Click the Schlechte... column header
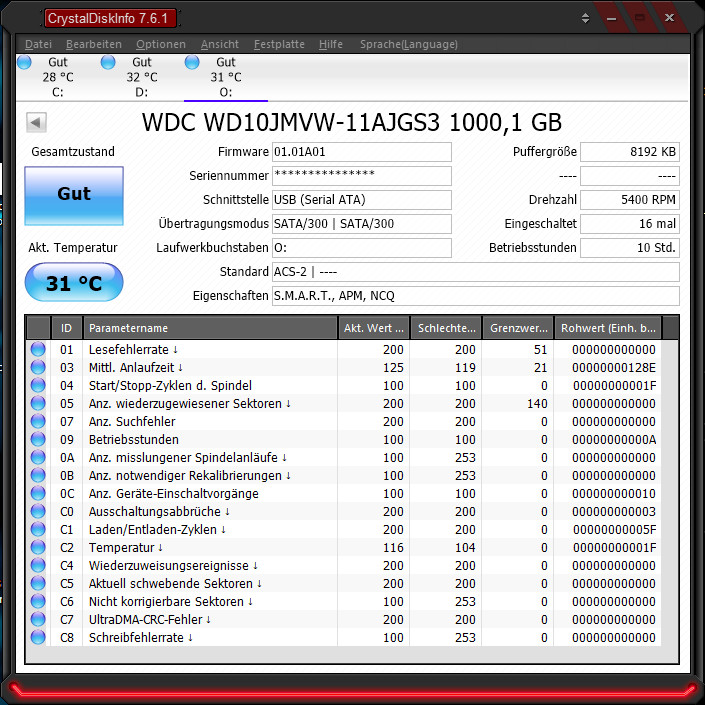This screenshot has height=705, width=705. 446,328
